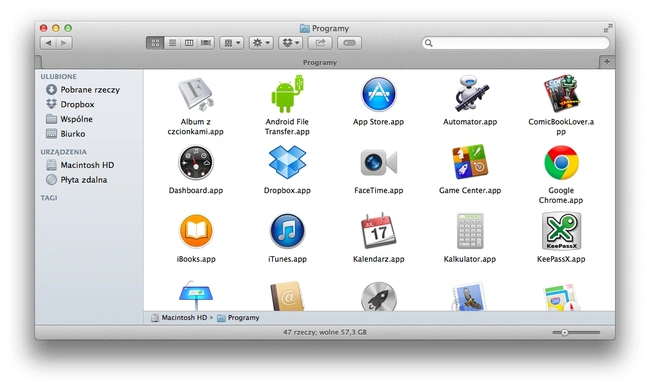Select the Automator.app robot icon
The image size is (650, 388).
(470, 94)
